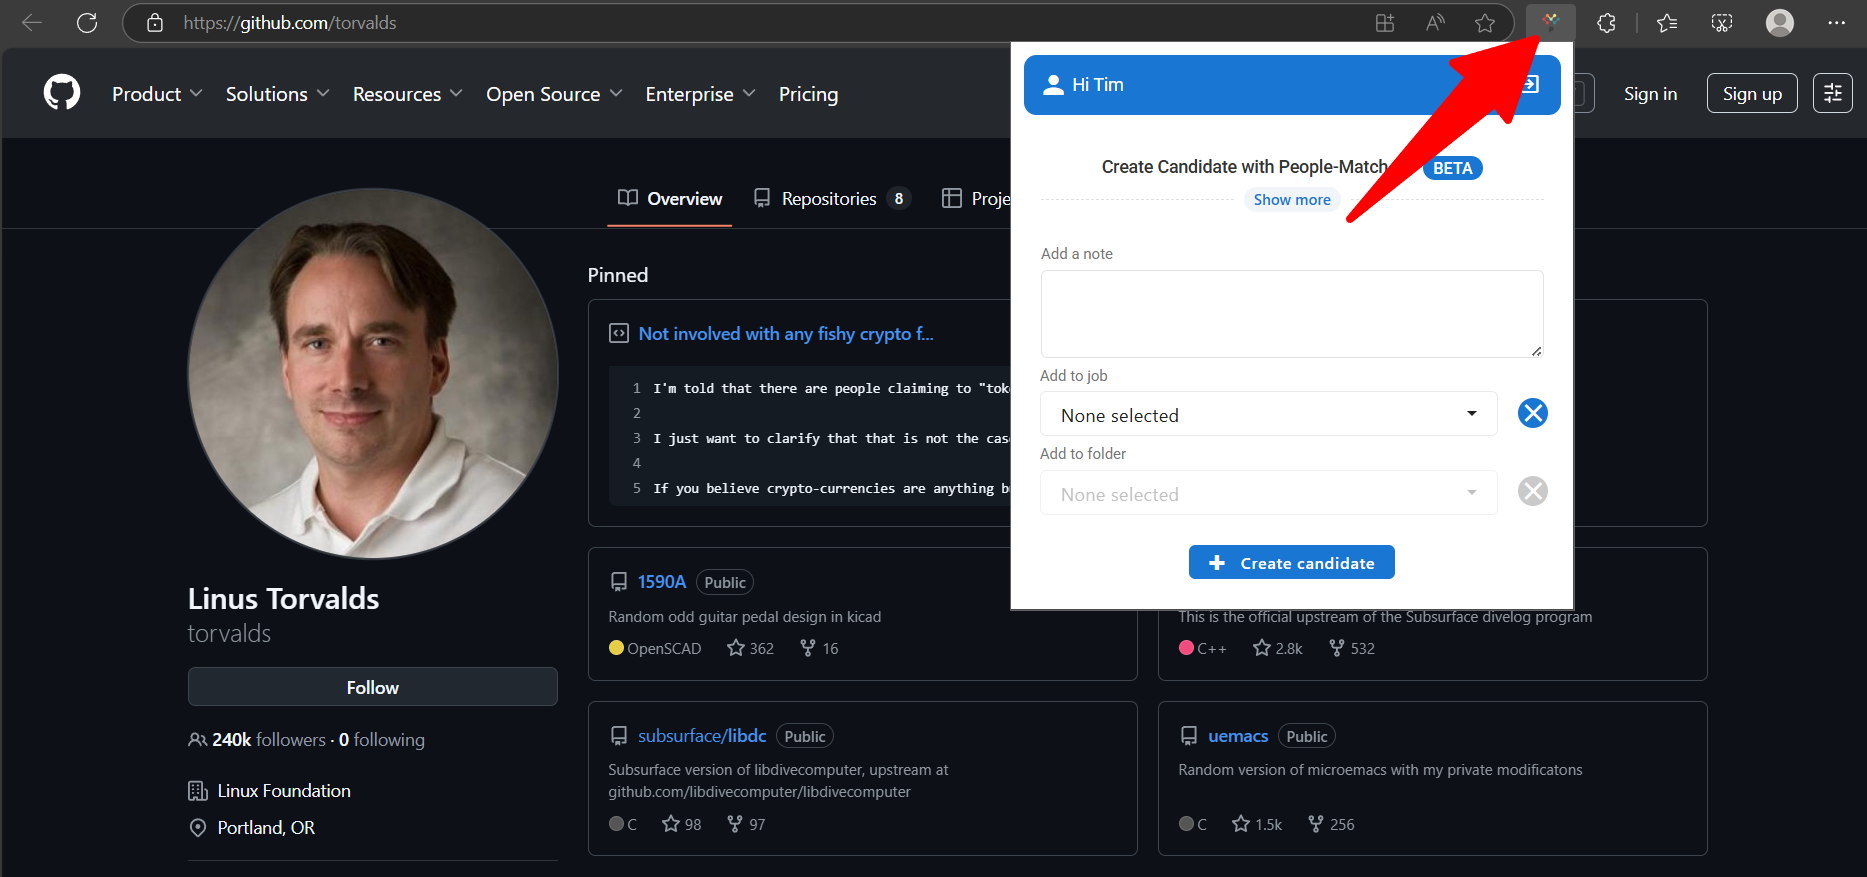The image size is (1867, 877).
Task: Click the 532 forks count on Subsurface
Action: [x=1352, y=648]
